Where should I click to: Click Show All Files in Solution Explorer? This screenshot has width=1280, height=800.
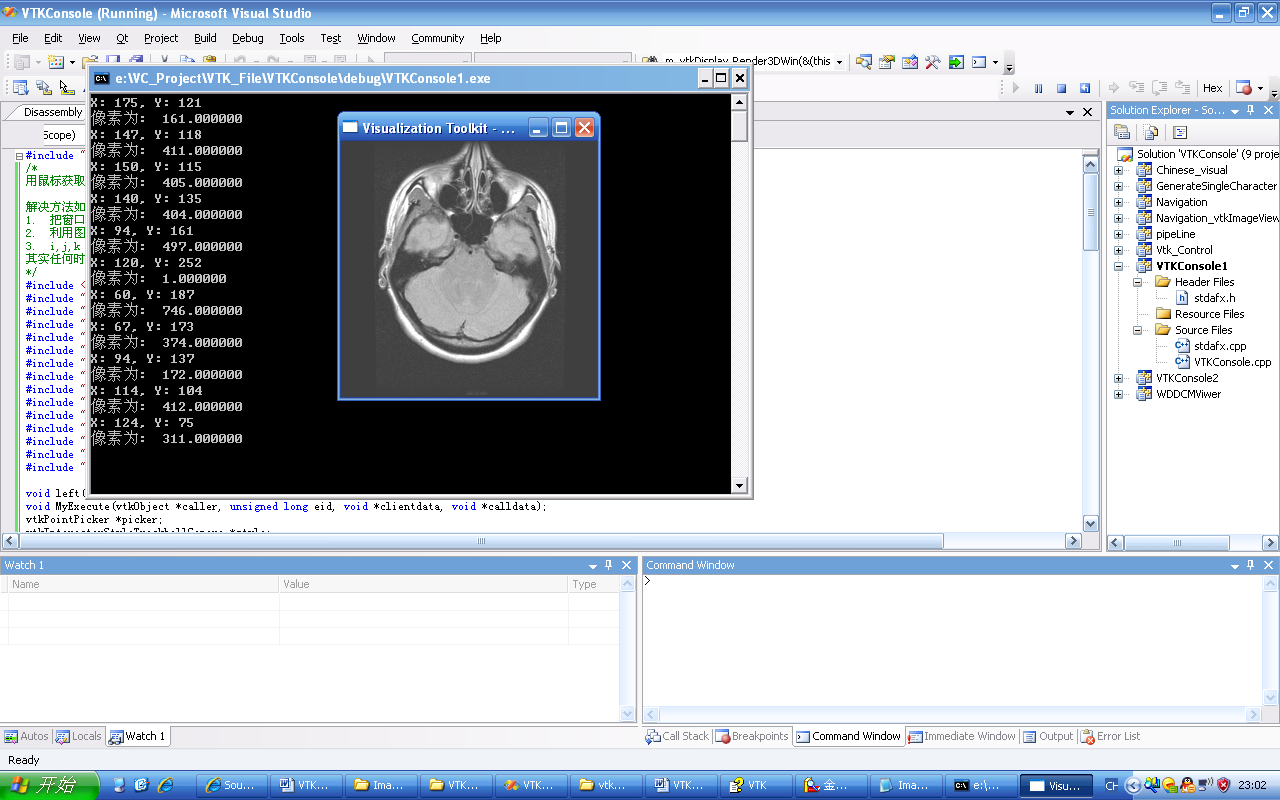click(1151, 132)
